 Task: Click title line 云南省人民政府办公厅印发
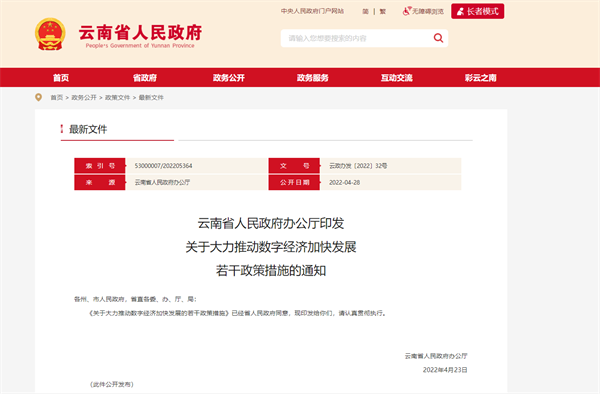tap(271, 223)
